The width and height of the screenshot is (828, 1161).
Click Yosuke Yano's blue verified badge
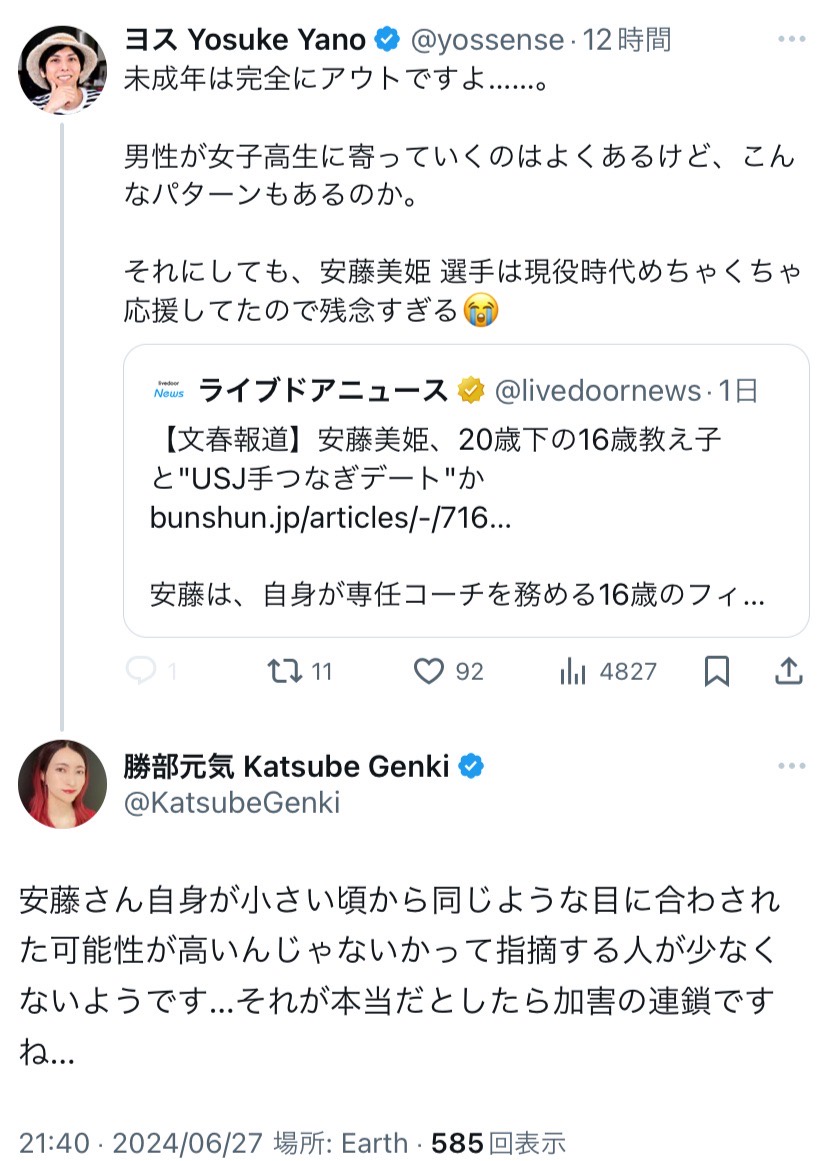point(387,40)
